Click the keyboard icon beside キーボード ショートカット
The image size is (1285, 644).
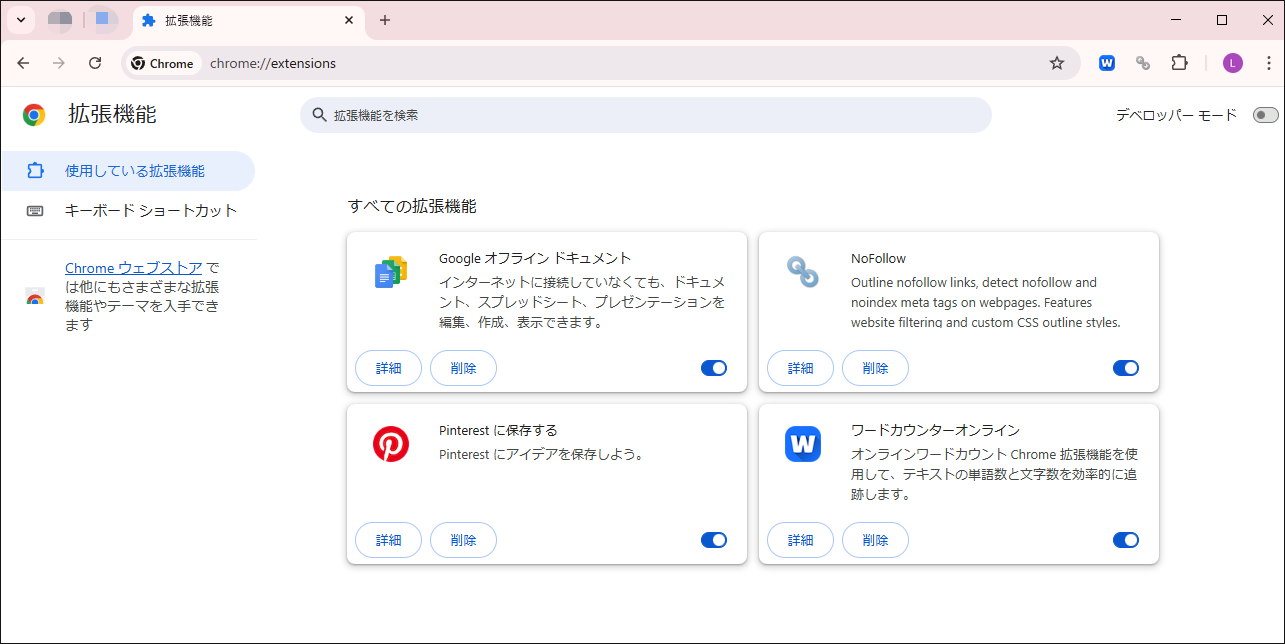[x=37, y=210]
